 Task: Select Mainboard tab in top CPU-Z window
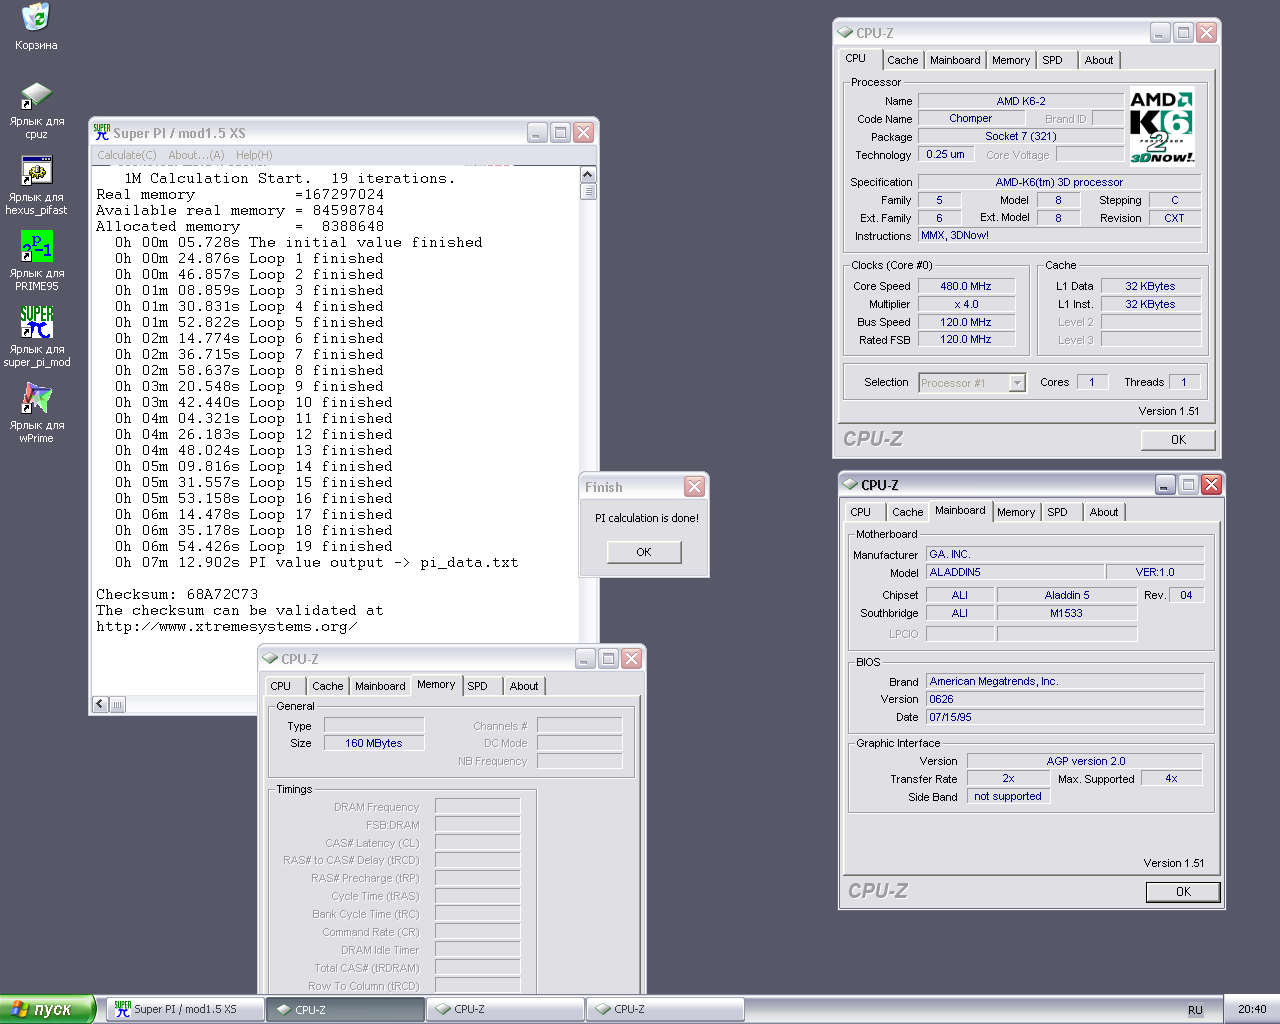(955, 60)
